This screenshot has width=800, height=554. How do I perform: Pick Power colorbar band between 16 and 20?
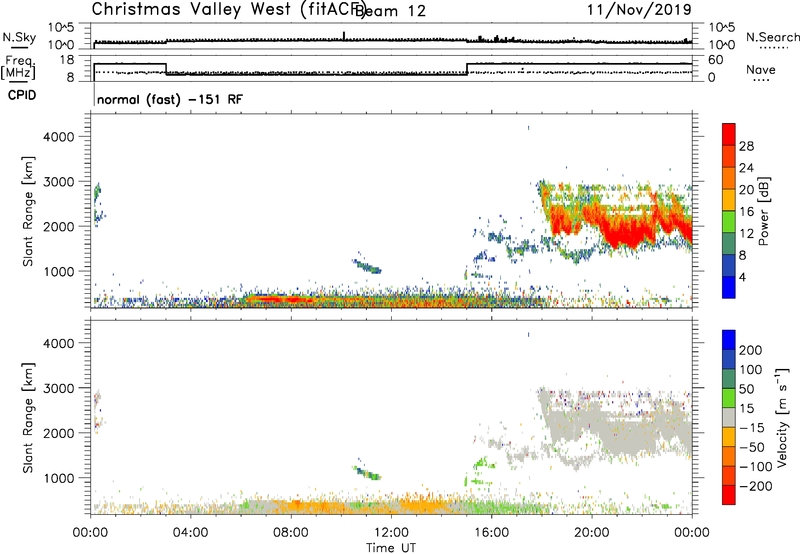(x=729, y=200)
